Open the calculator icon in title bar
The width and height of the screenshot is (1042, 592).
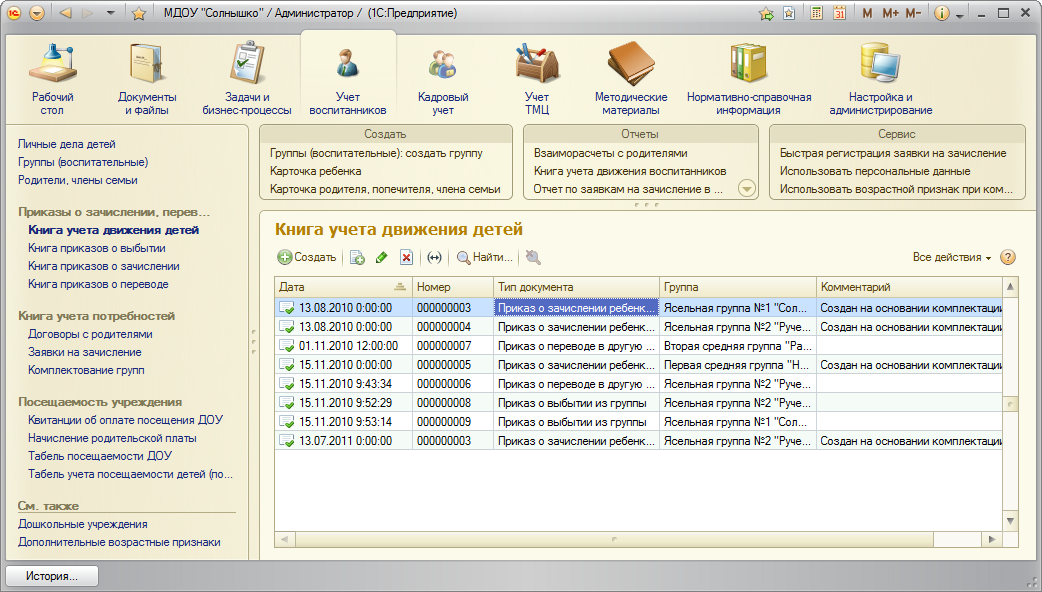click(x=817, y=14)
